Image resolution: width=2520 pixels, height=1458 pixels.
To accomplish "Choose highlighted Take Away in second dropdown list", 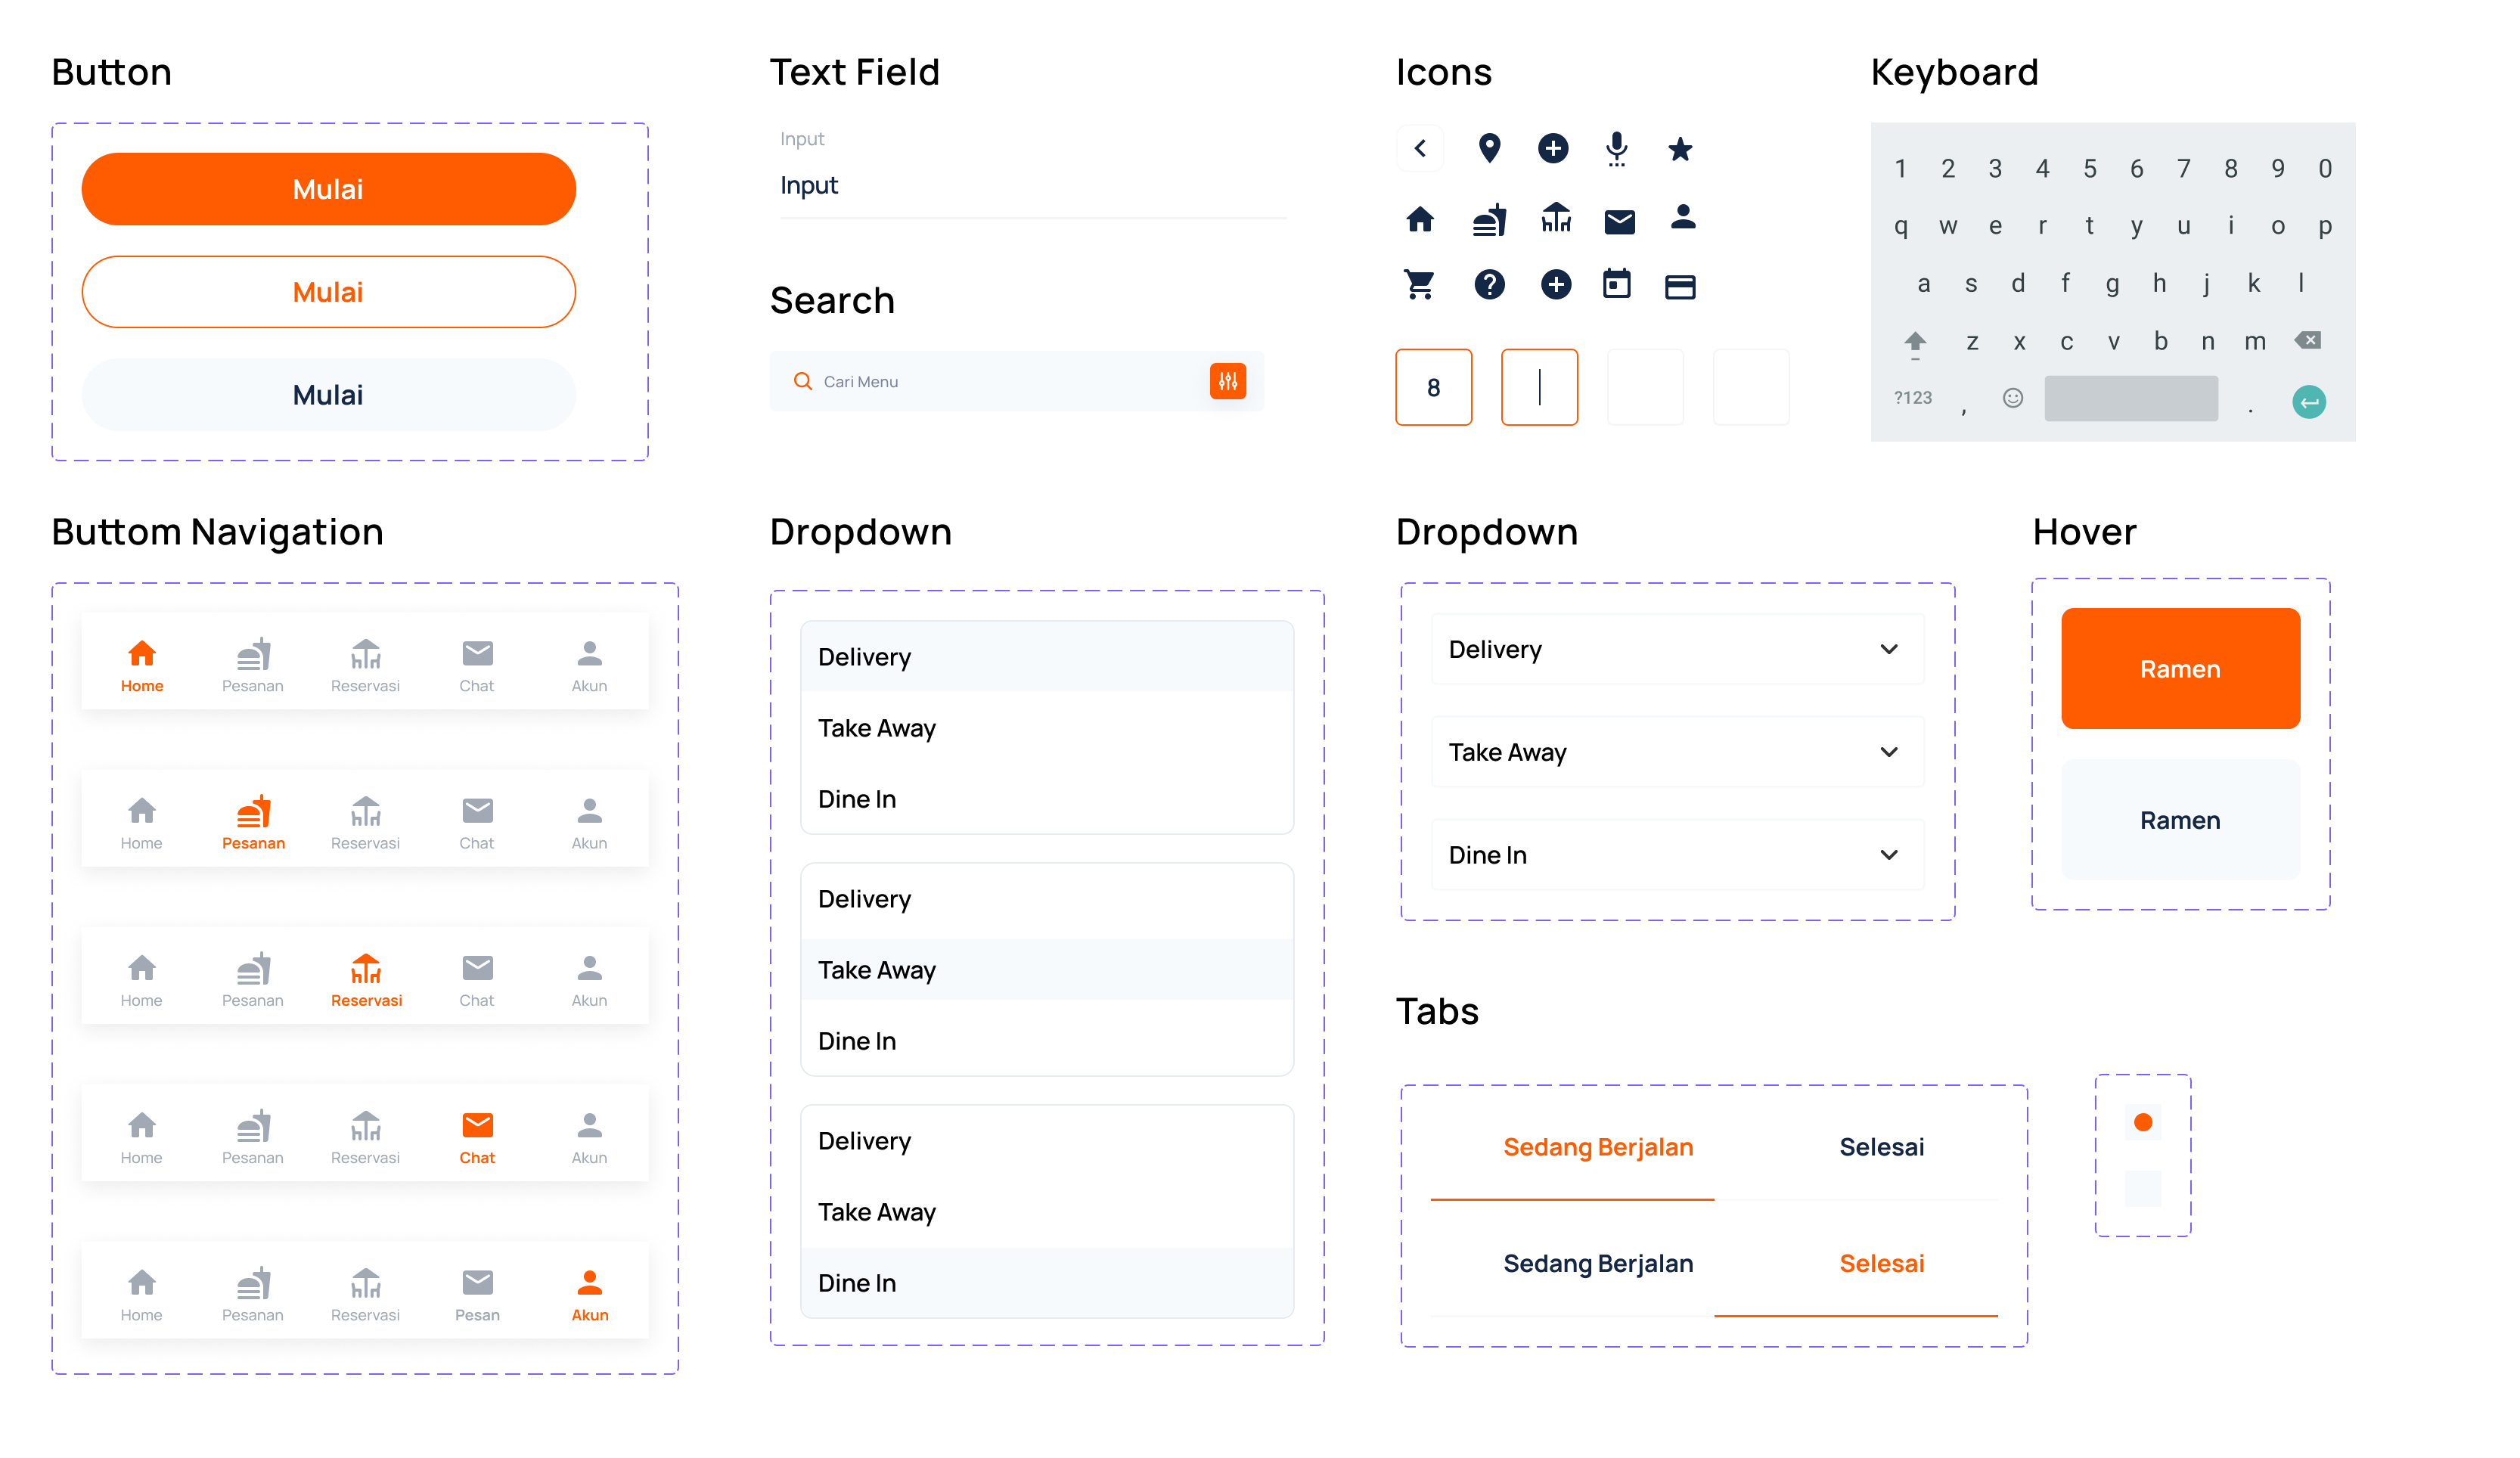I will click(x=1047, y=970).
